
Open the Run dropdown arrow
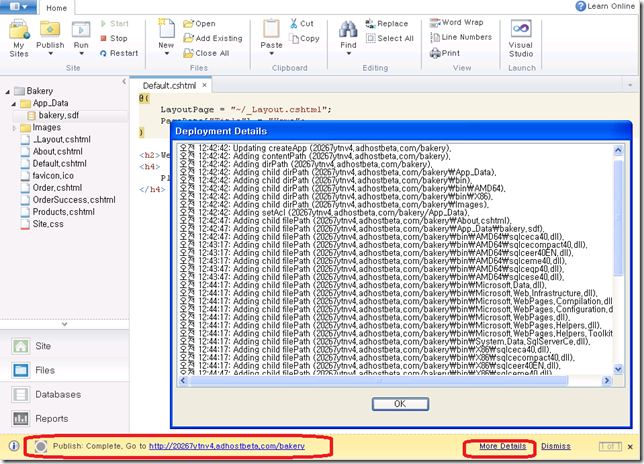tap(81, 53)
